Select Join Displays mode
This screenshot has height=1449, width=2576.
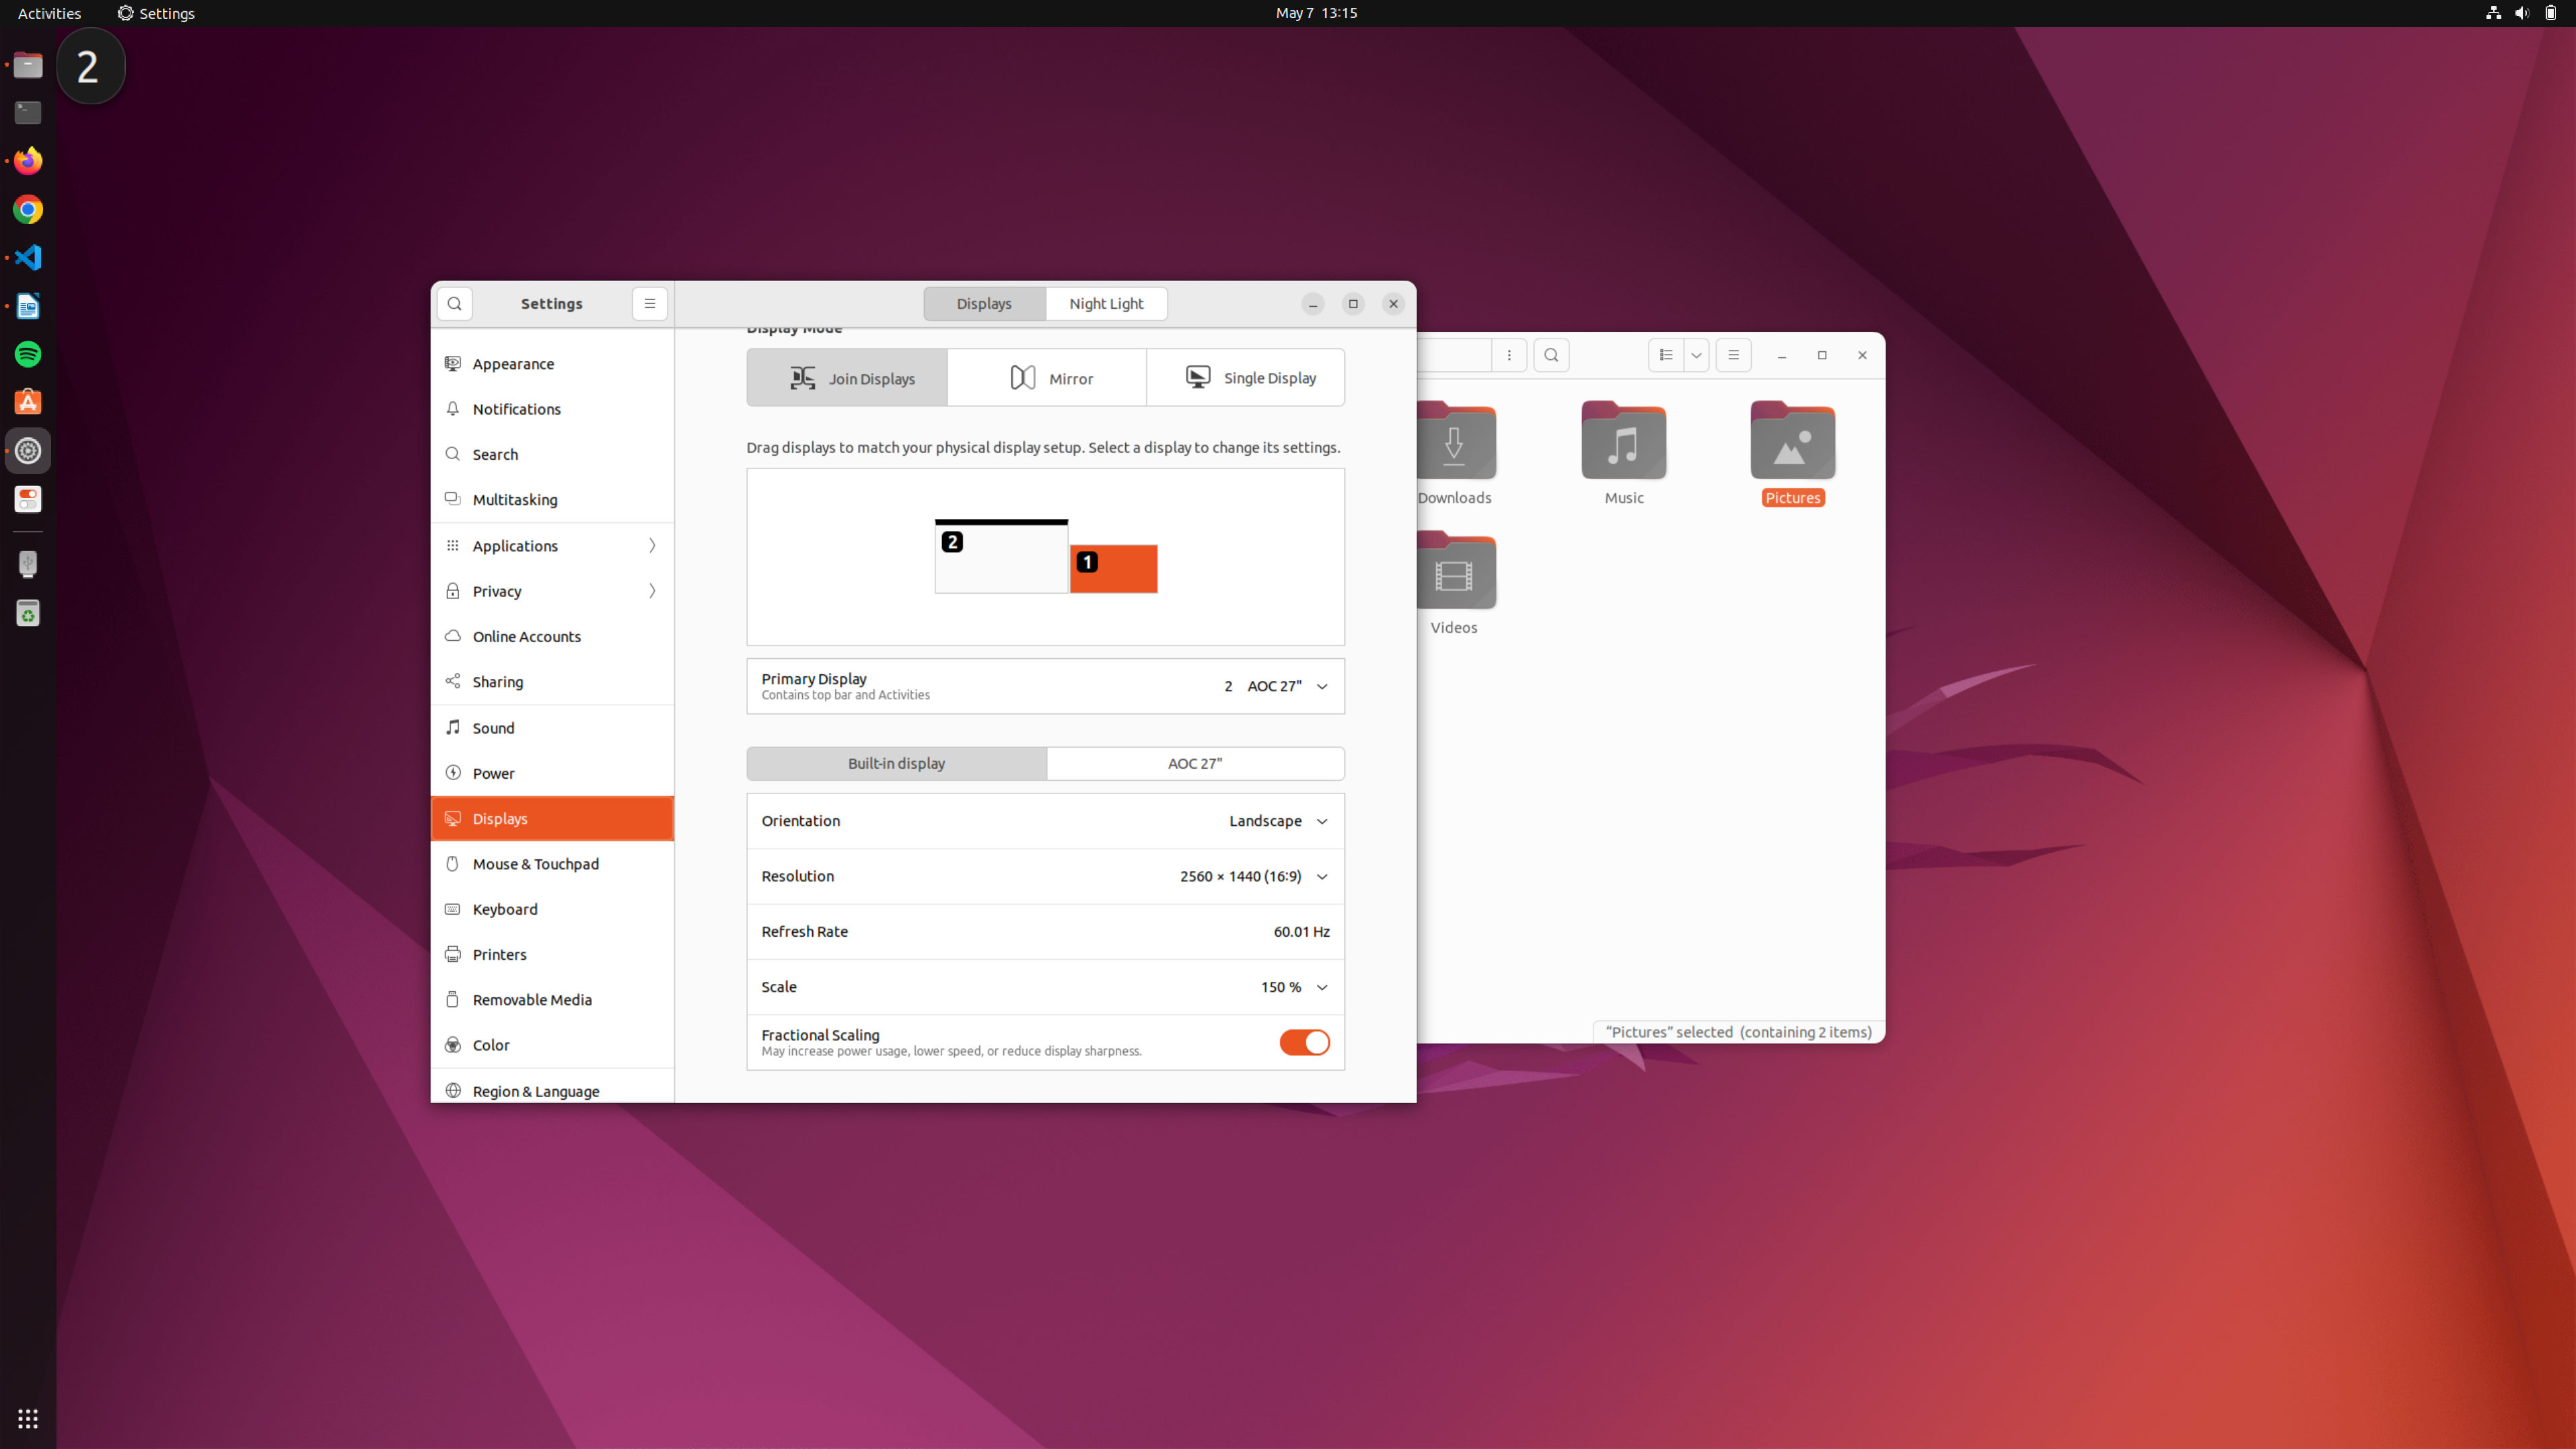[x=847, y=378]
